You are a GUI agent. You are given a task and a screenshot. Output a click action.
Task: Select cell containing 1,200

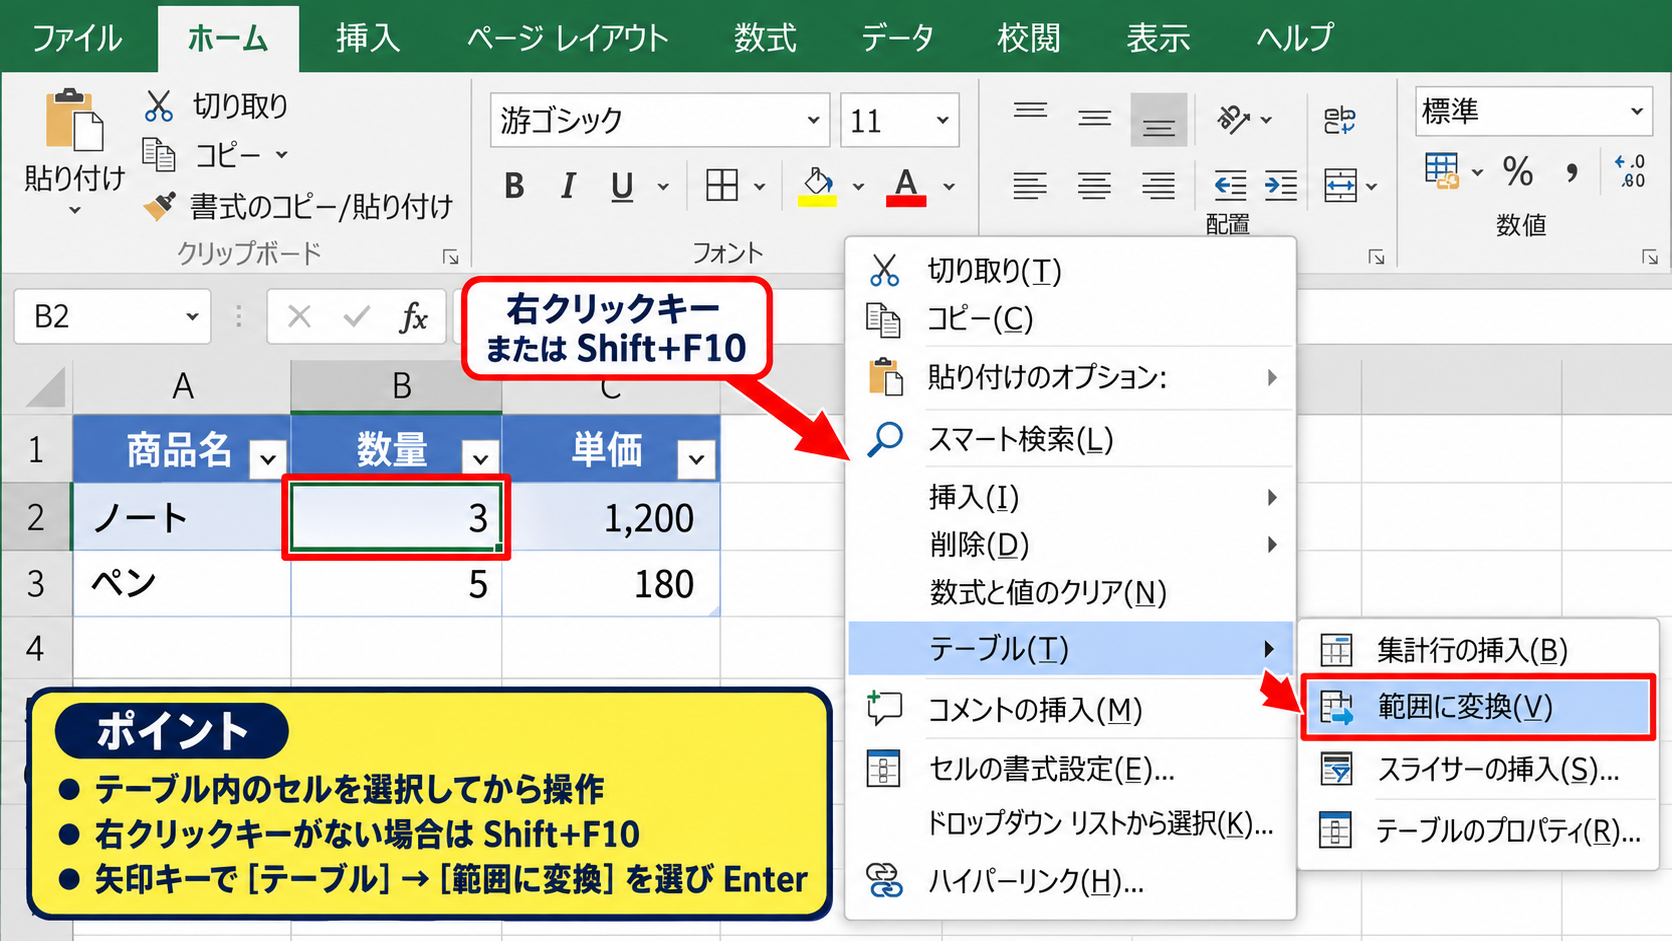[x=611, y=517]
